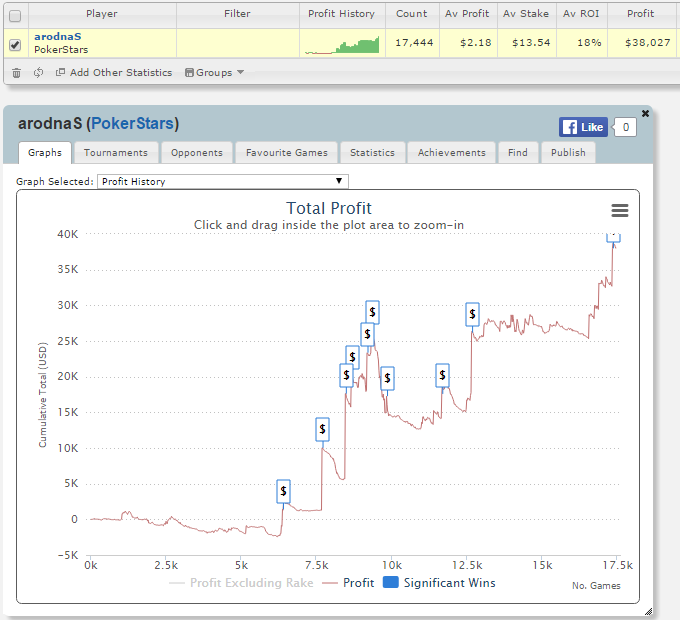Open the Find tab
Screen dimensions: 680x620
pos(518,153)
